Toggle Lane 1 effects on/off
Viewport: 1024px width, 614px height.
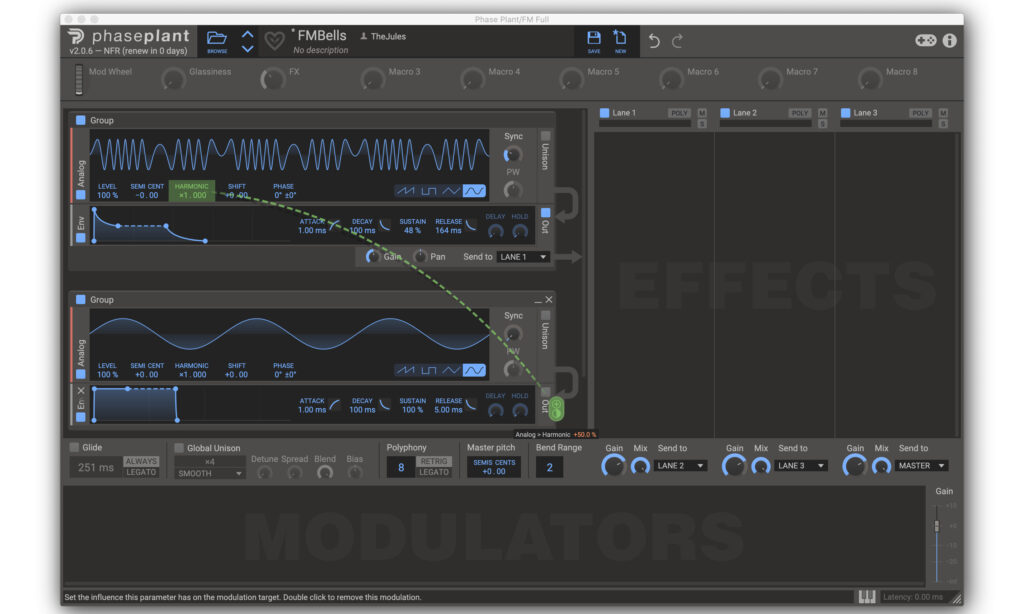[x=605, y=113]
